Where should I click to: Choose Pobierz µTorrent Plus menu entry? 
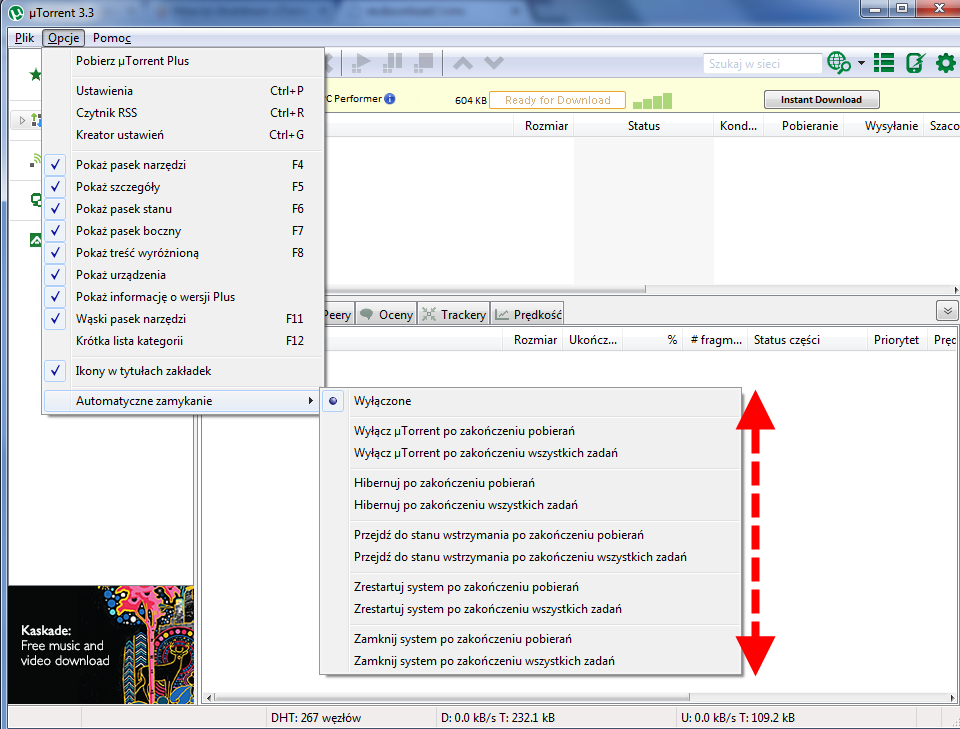click(x=182, y=61)
